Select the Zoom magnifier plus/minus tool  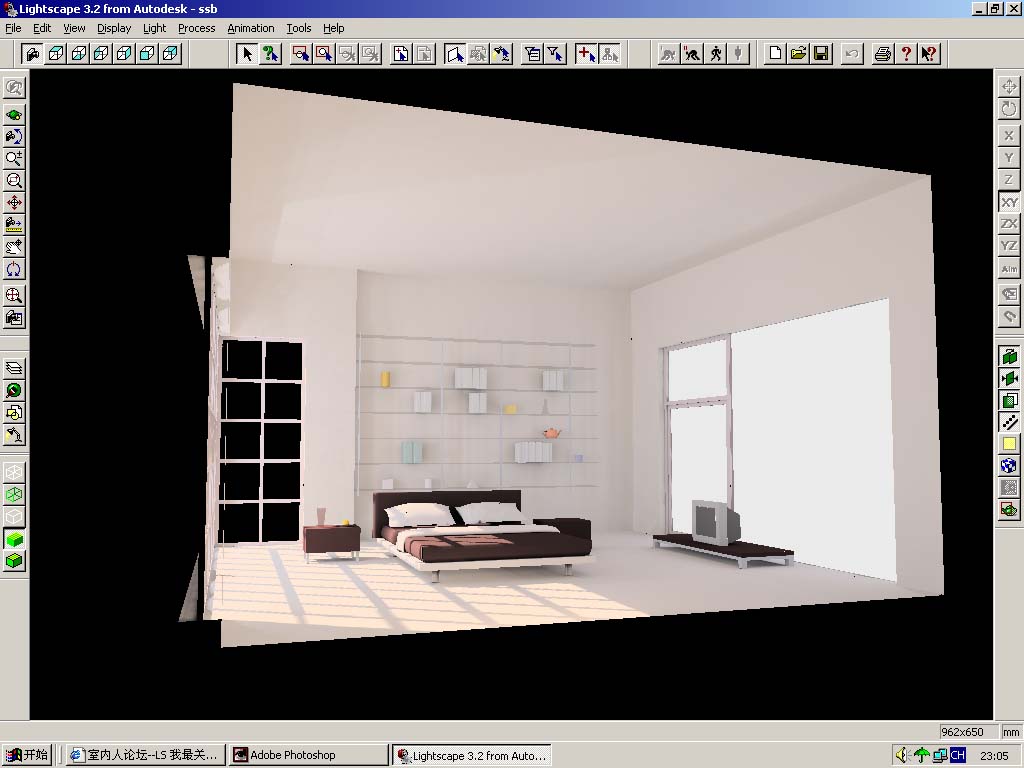pyautogui.click(x=14, y=159)
